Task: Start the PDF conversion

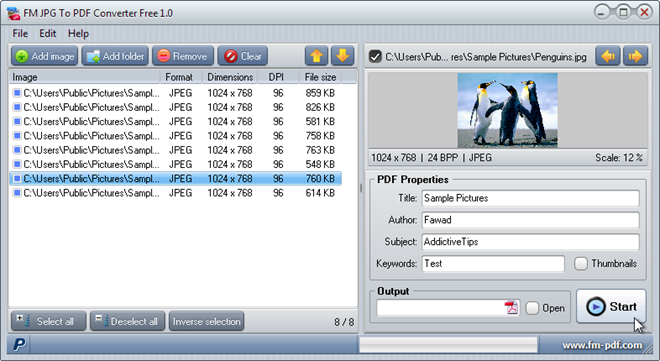Action: [x=611, y=306]
